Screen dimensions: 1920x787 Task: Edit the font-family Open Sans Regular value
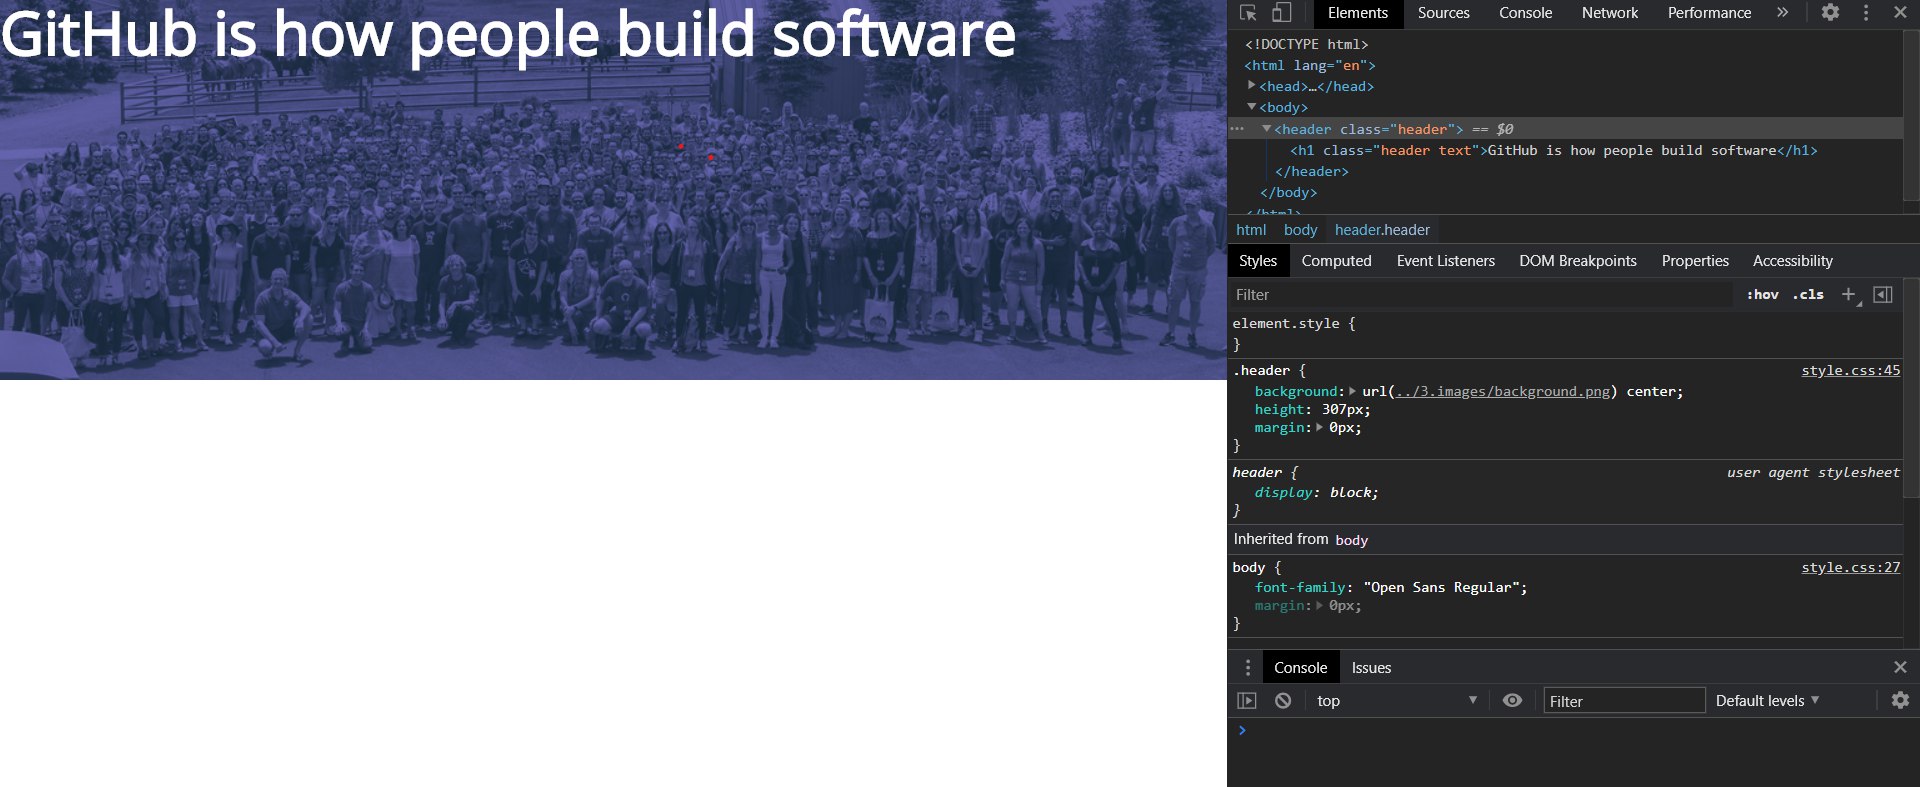click(x=1441, y=588)
